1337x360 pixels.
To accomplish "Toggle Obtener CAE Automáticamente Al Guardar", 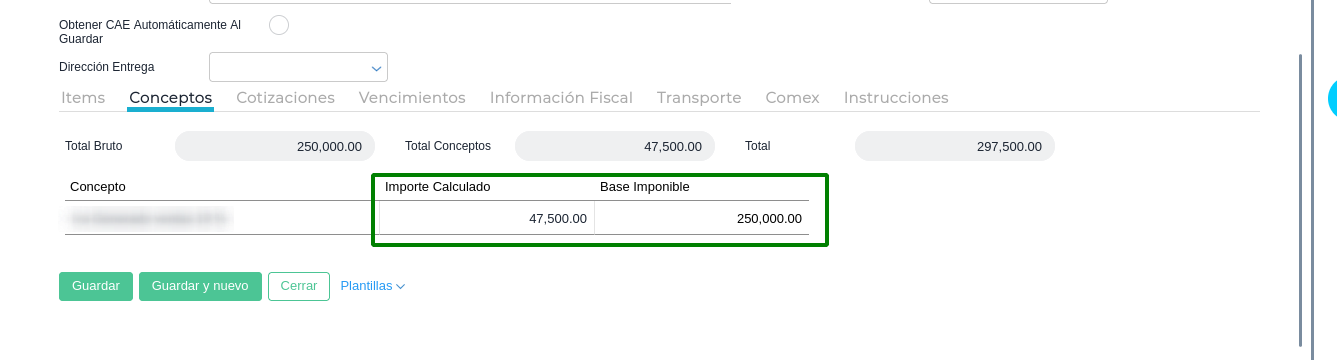I will coord(279,25).
